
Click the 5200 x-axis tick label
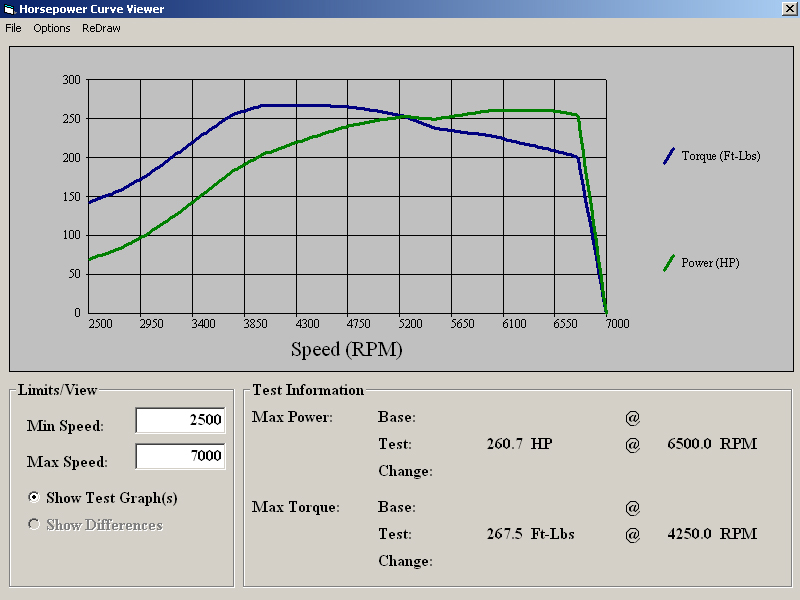410,323
